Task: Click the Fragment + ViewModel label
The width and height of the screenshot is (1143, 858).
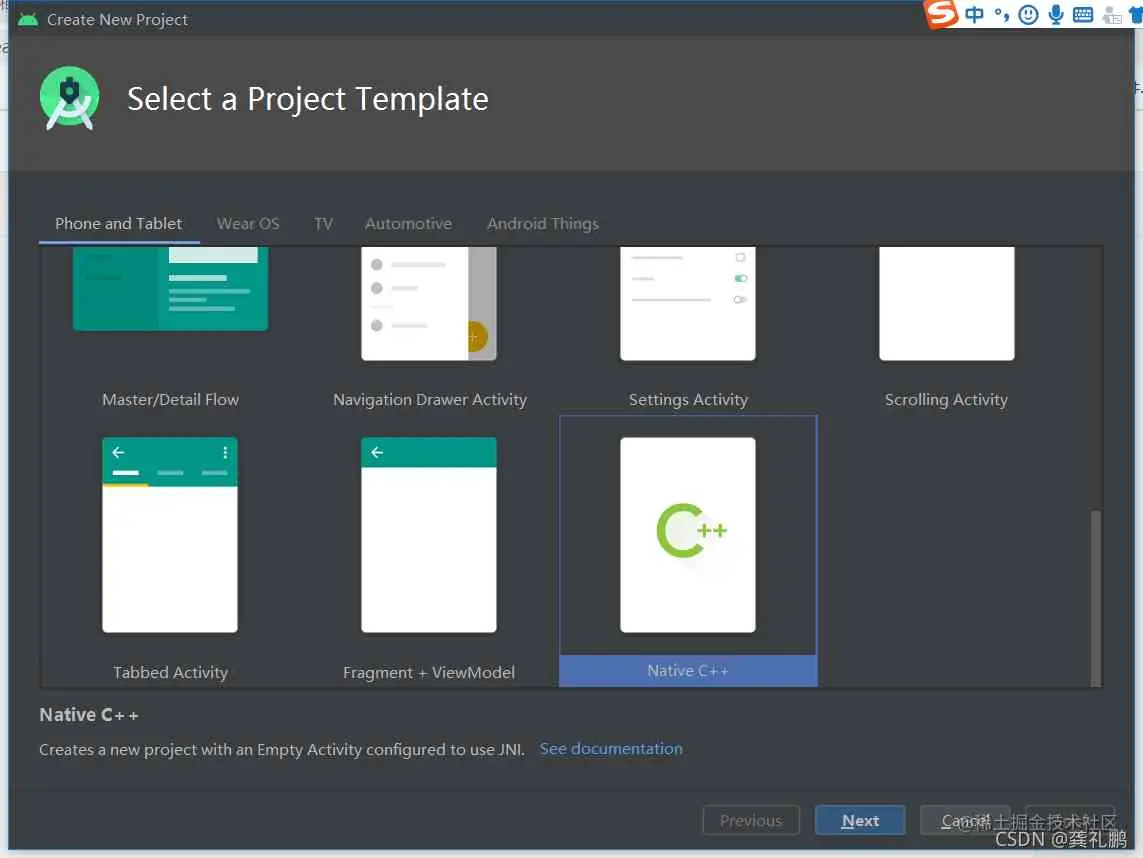Action: point(429,672)
